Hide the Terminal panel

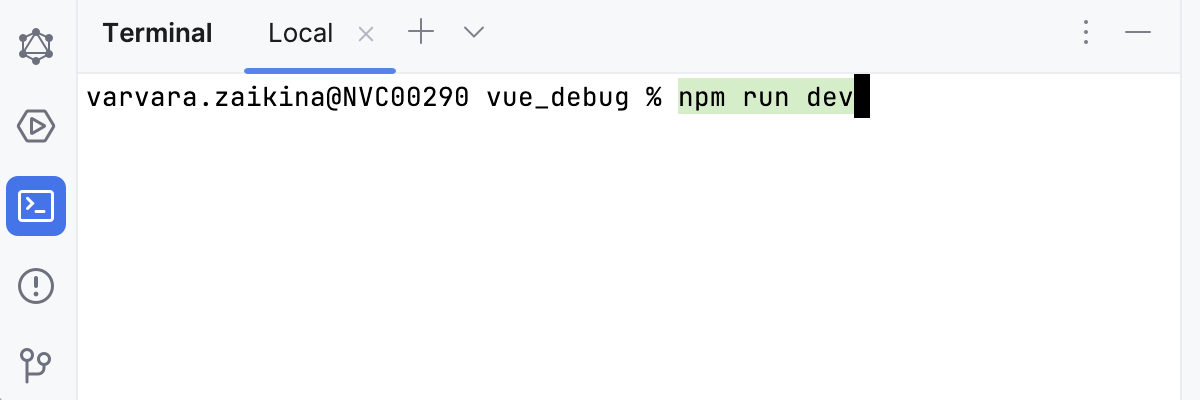[1138, 33]
